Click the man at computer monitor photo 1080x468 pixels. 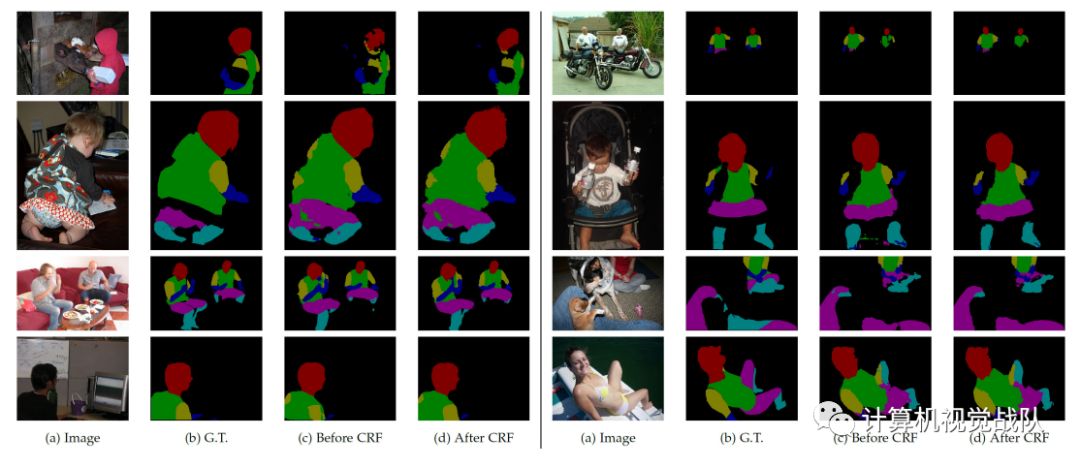(72, 378)
